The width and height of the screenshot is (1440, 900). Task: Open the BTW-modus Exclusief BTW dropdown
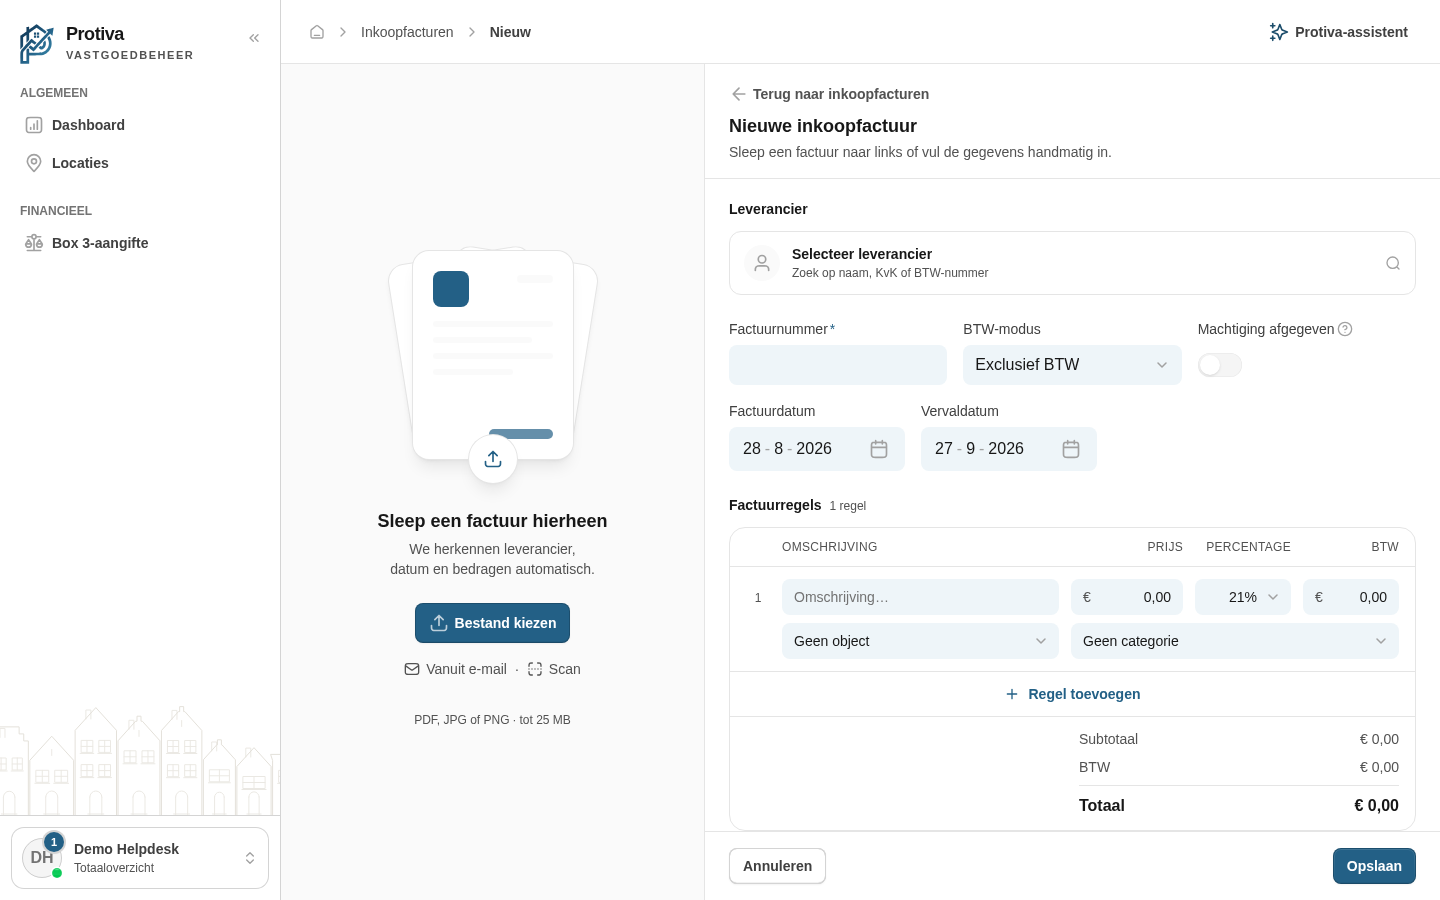pyautogui.click(x=1072, y=365)
